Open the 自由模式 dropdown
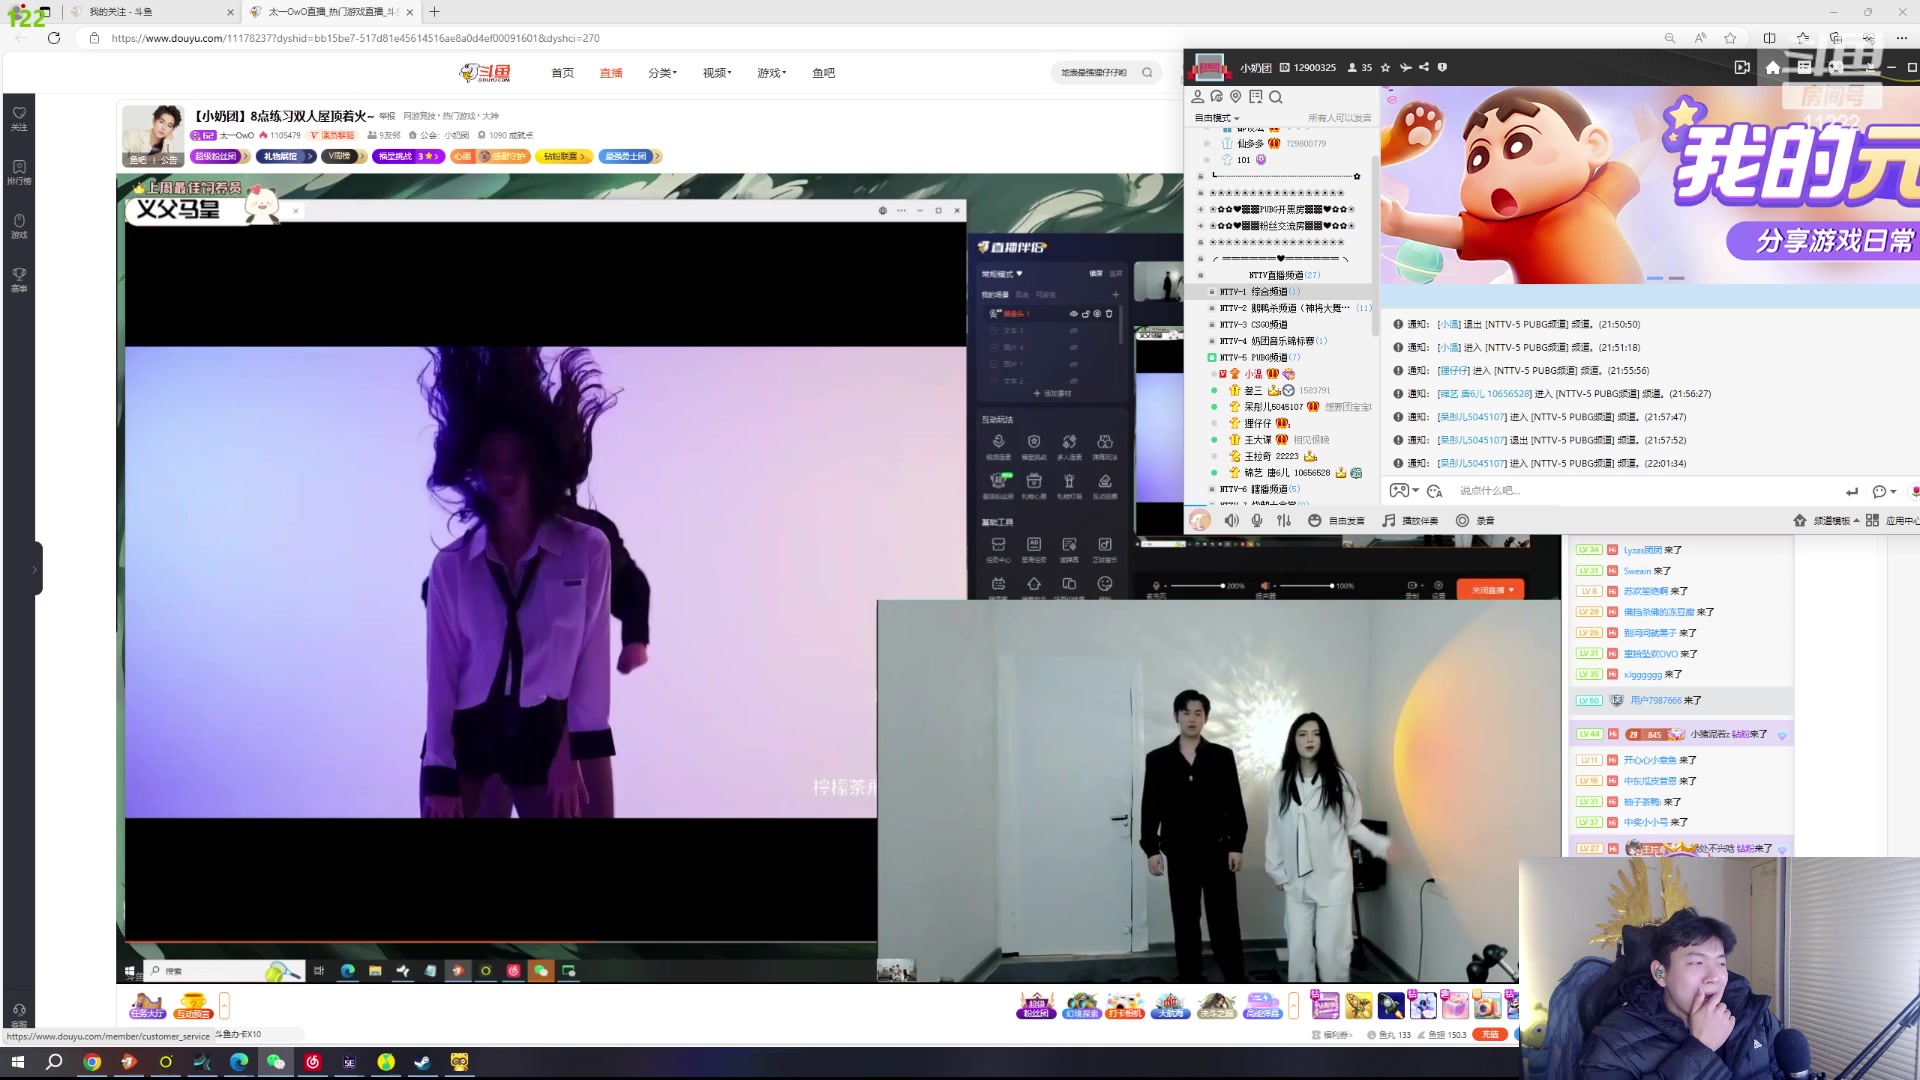This screenshot has height=1080, width=1920. click(x=1217, y=118)
